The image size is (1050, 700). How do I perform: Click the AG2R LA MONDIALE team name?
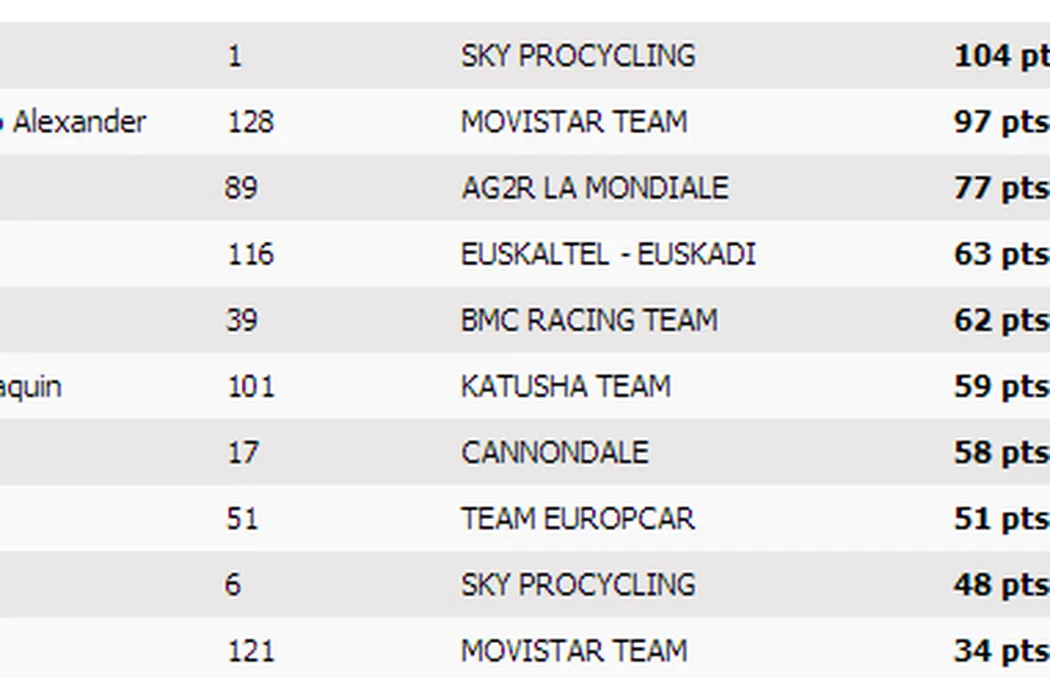point(594,188)
